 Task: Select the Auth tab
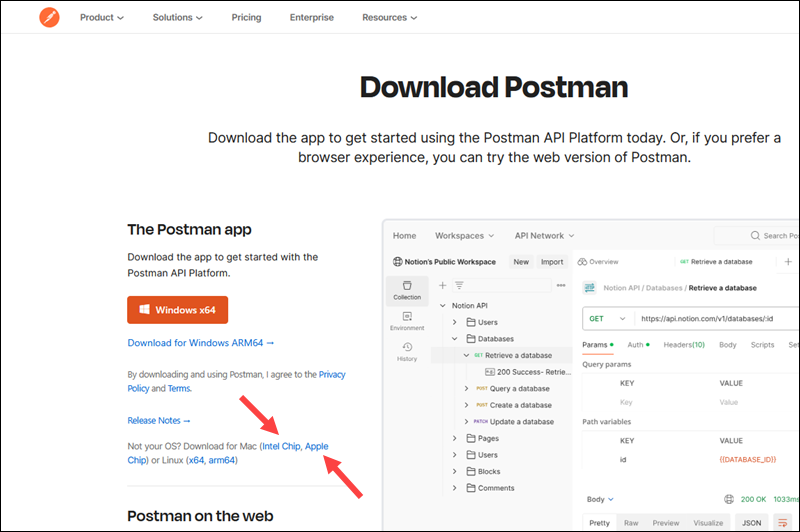coord(638,345)
